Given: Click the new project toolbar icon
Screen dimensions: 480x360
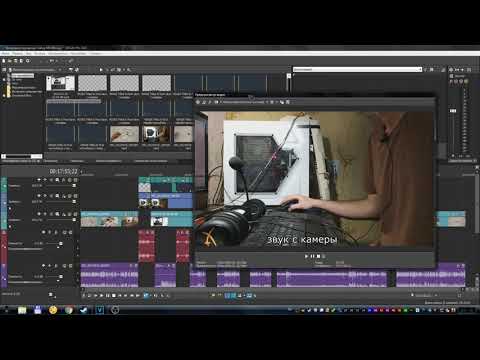Looking at the screenshot, I should point(4,61).
